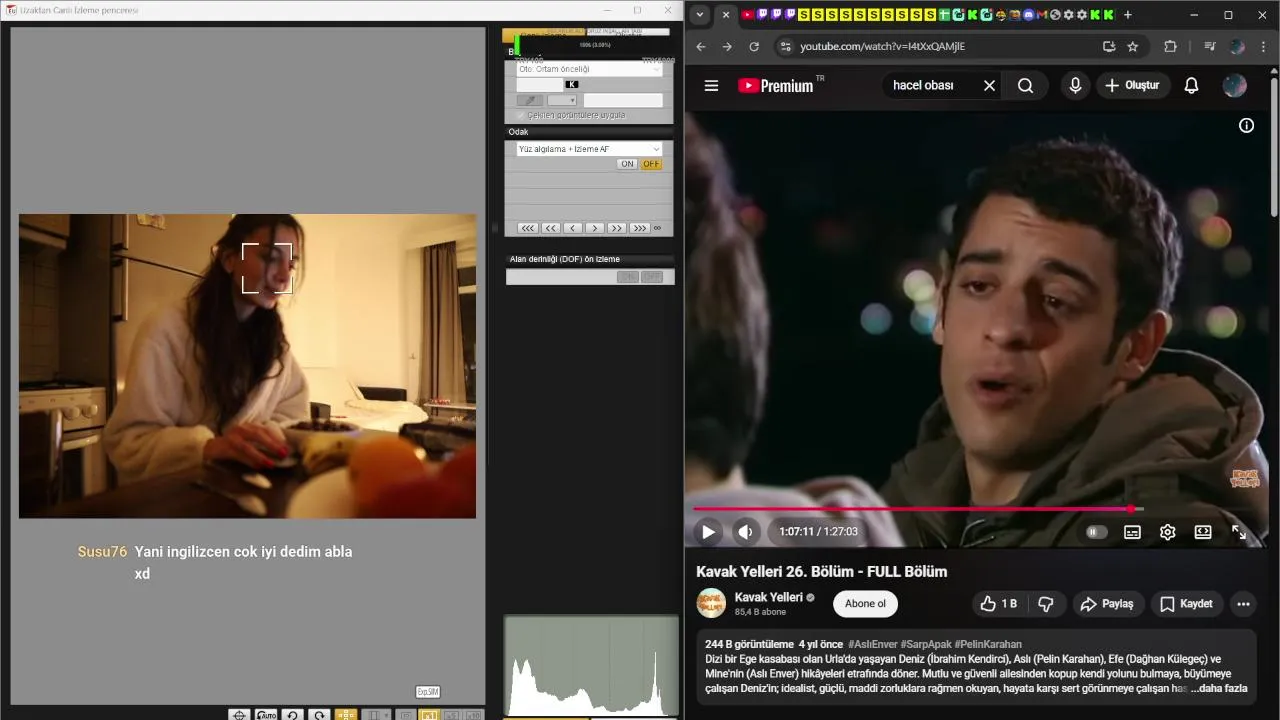Switch to the Discord tab

[x=1029, y=15]
